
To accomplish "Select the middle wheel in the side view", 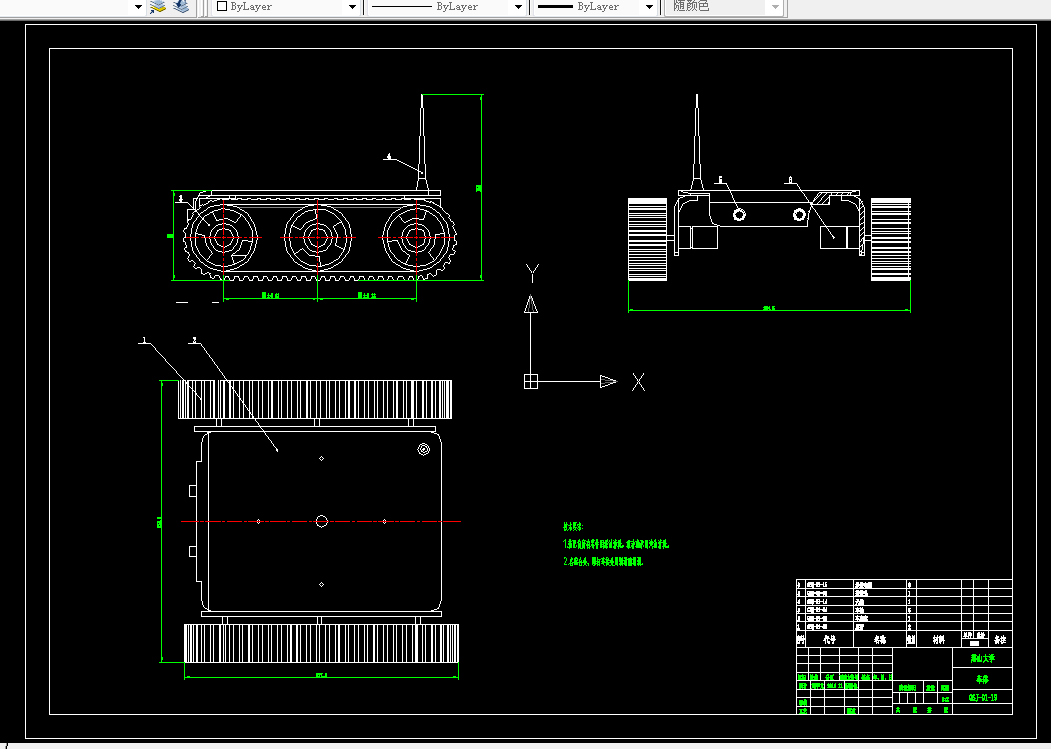I will coord(318,237).
